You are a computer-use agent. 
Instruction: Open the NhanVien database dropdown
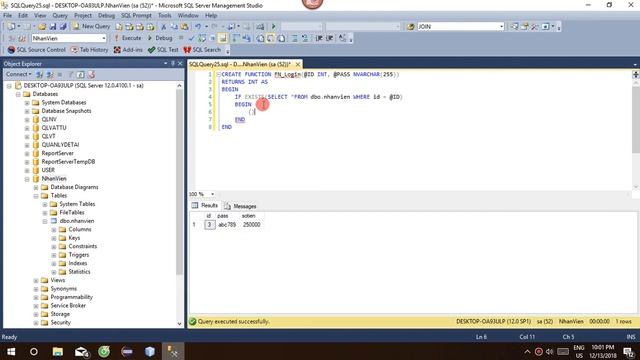104,38
